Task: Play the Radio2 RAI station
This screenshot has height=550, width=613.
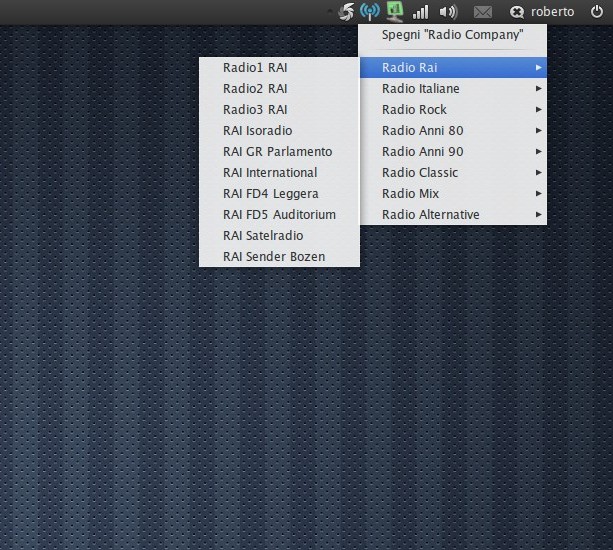Action: 279,89
